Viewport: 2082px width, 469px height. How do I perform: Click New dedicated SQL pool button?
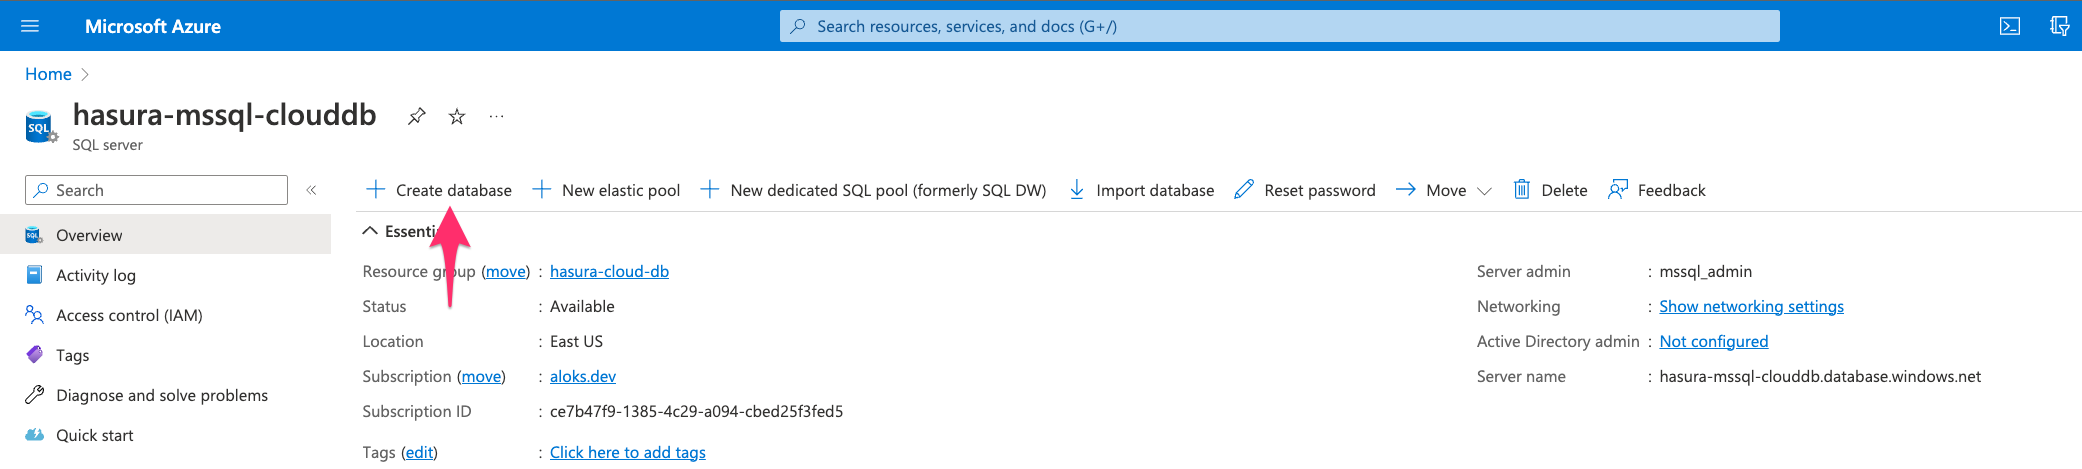pyautogui.click(x=873, y=190)
